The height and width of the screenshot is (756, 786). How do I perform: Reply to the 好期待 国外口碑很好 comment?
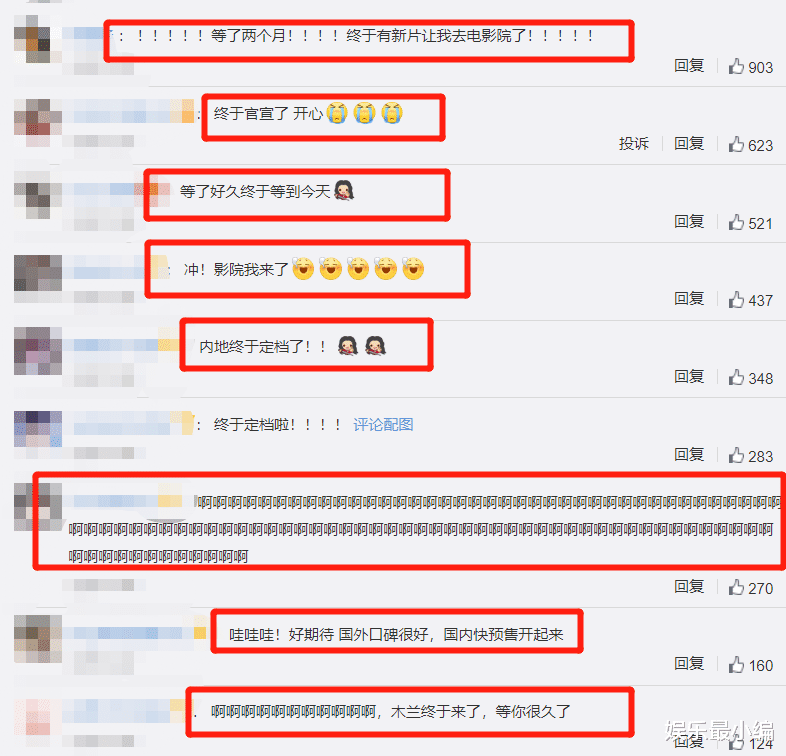tap(689, 664)
